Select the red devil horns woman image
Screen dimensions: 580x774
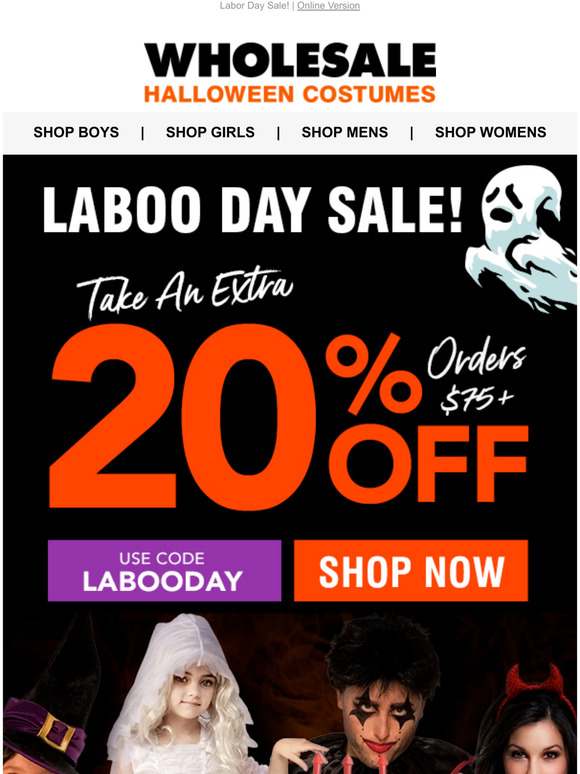[x=528, y=720]
